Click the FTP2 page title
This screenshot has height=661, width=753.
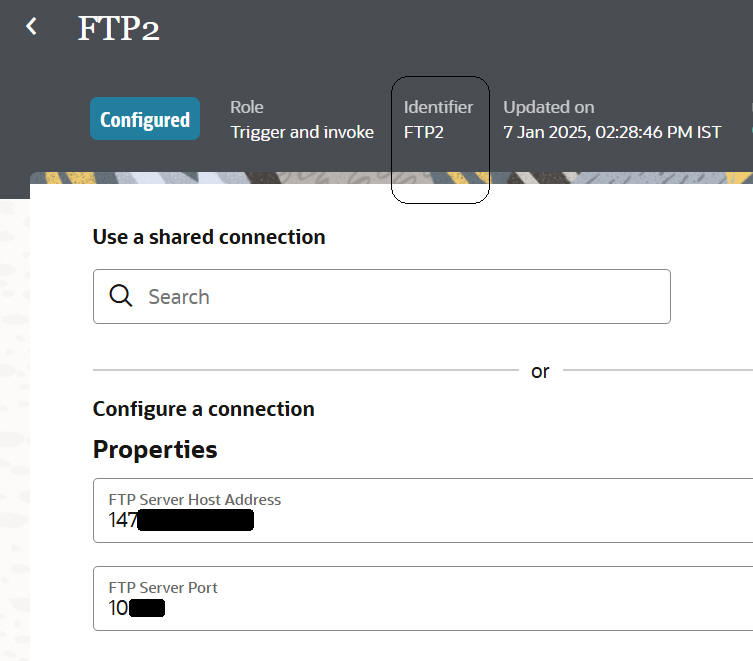pos(119,29)
